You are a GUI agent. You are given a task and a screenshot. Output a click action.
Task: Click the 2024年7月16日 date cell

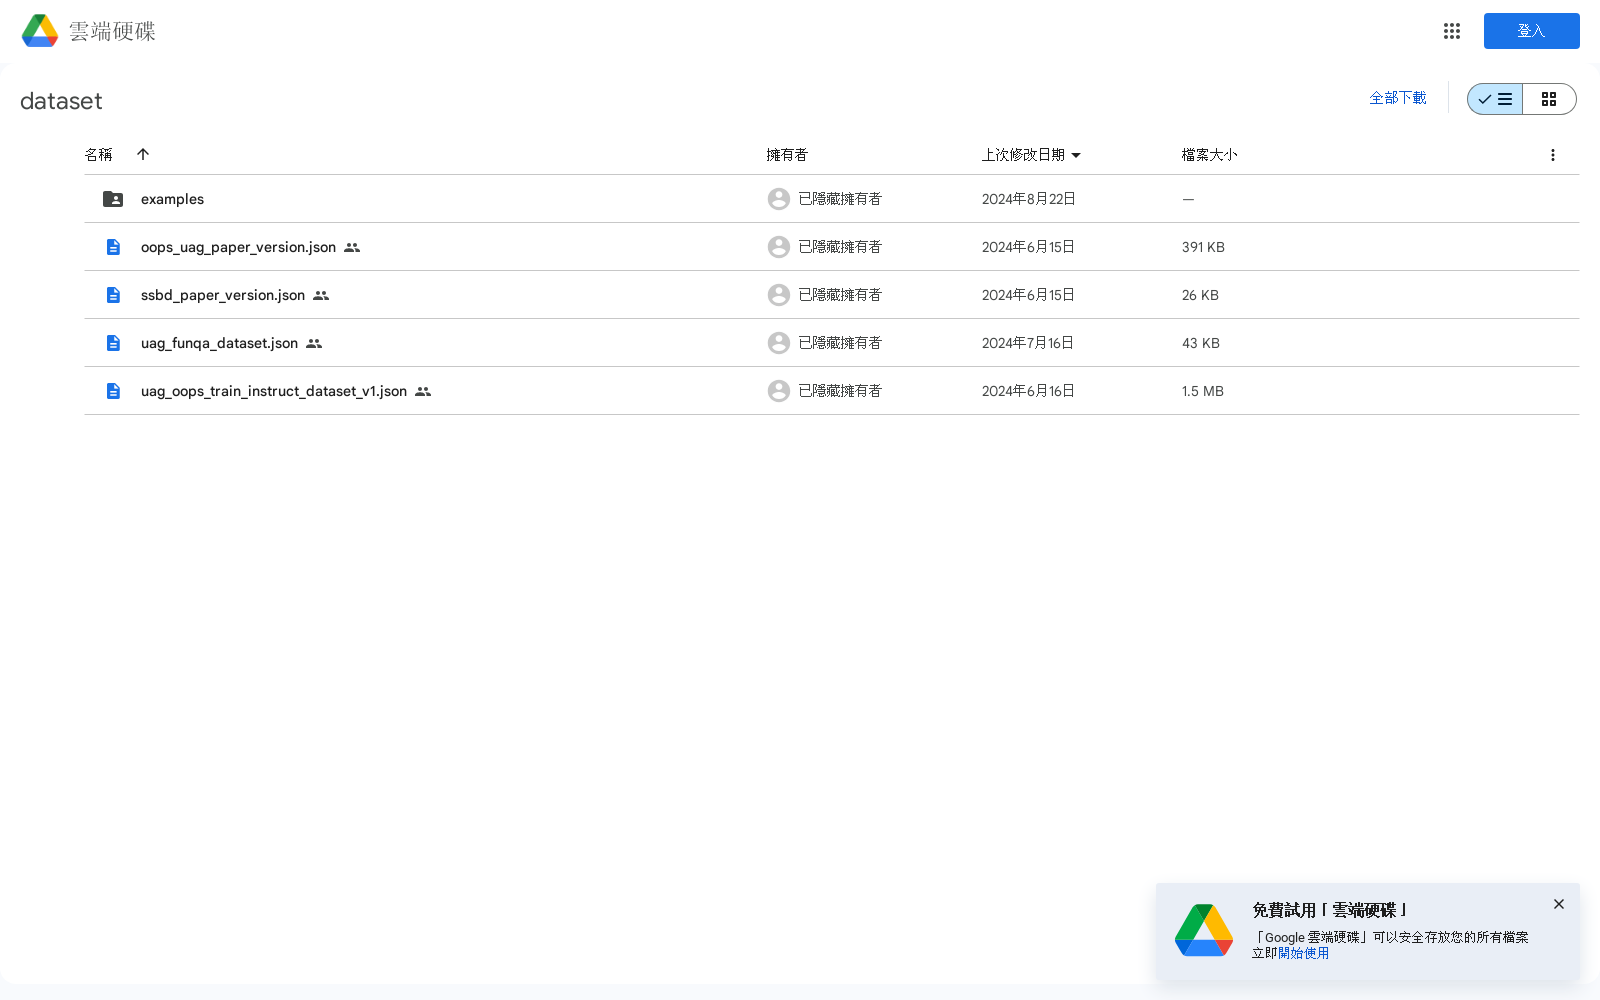[1027, 343]
